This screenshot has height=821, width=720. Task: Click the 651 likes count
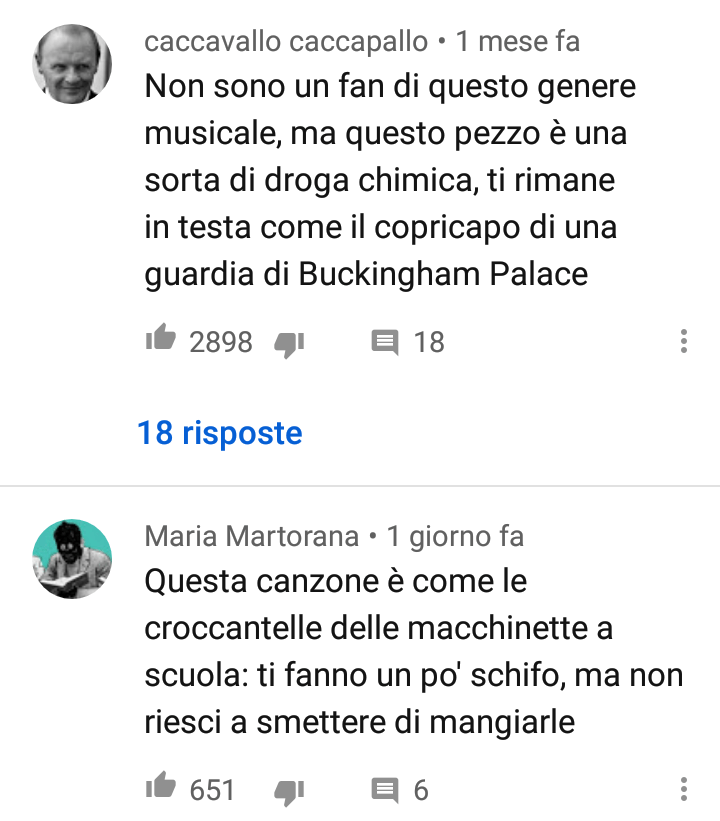pos(212,791)
